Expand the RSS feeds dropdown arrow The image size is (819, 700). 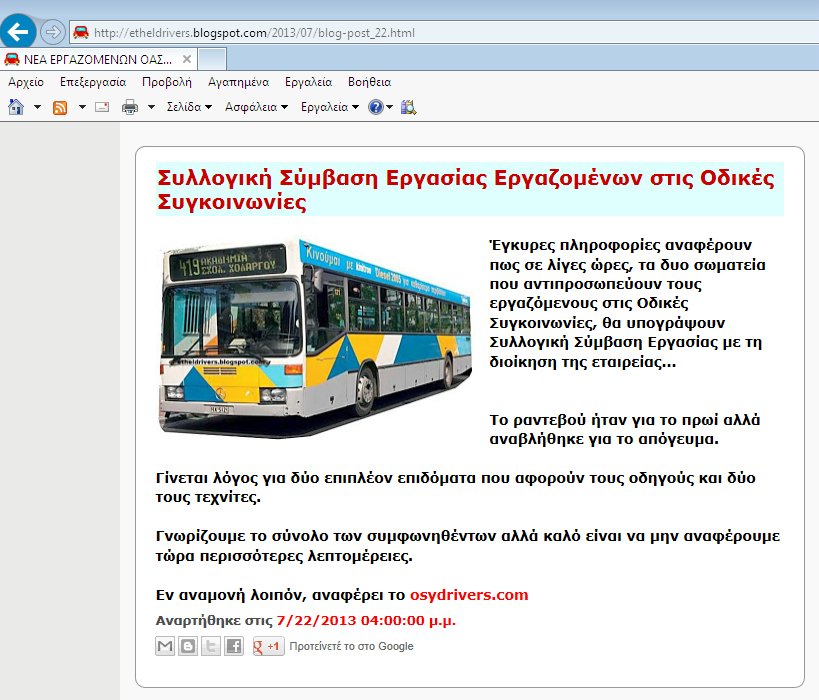click(82, 107)
